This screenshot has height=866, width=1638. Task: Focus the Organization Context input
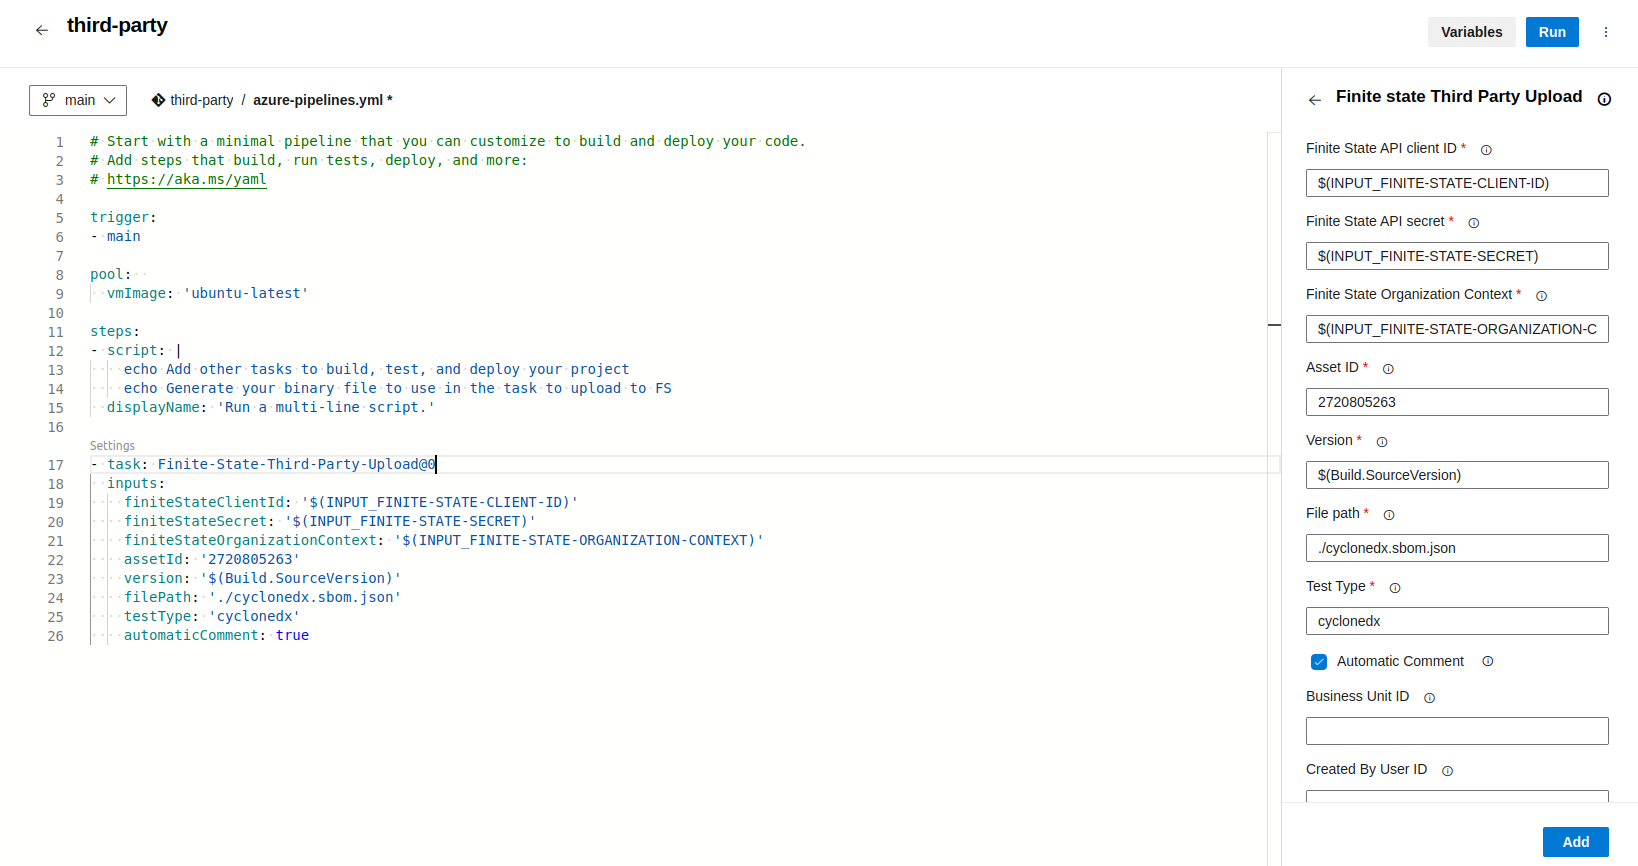(1457, 329)
